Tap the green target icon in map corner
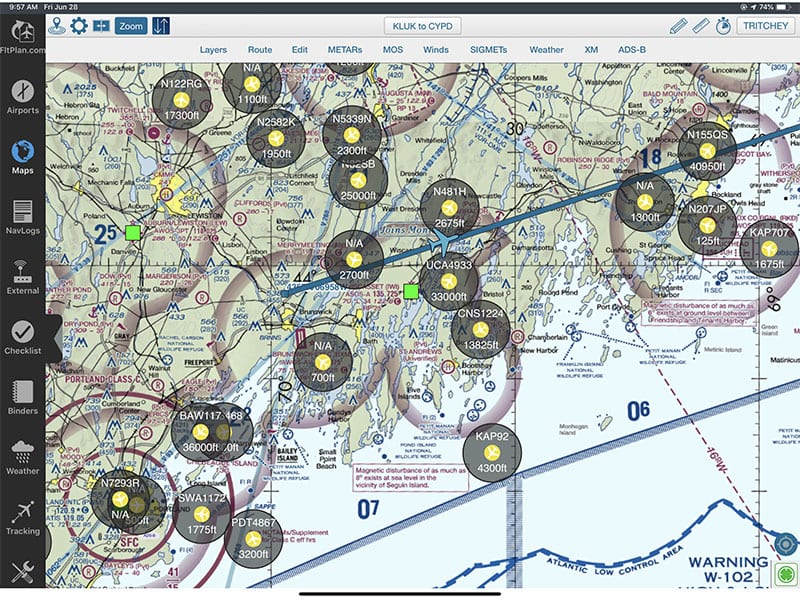Image resolution: width=800 pixels, height=600 pixels. 786,575
